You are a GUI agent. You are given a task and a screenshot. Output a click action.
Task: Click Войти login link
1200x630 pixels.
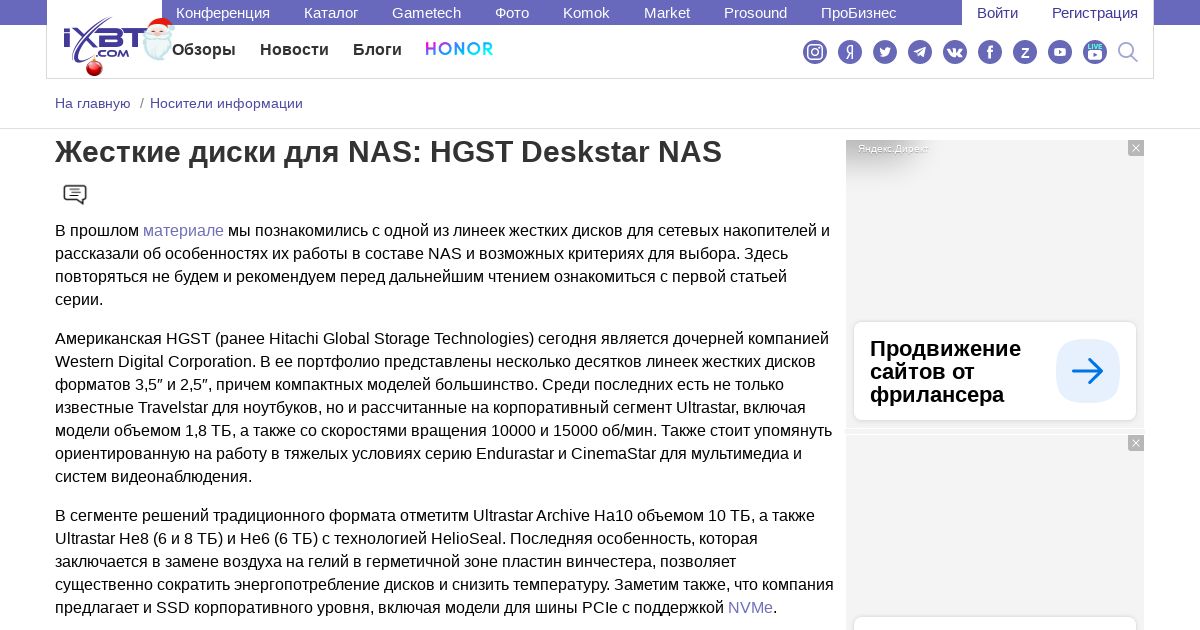[998, 13]
